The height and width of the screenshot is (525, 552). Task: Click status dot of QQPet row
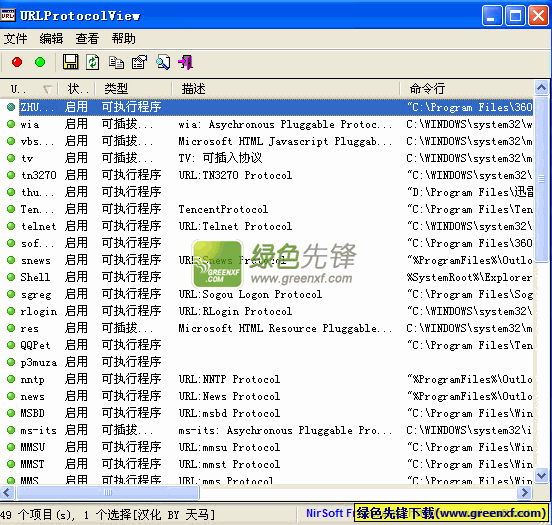[11, 345]
